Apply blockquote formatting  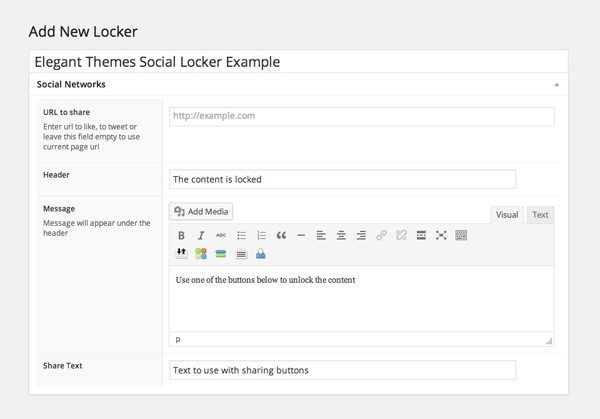281,236
